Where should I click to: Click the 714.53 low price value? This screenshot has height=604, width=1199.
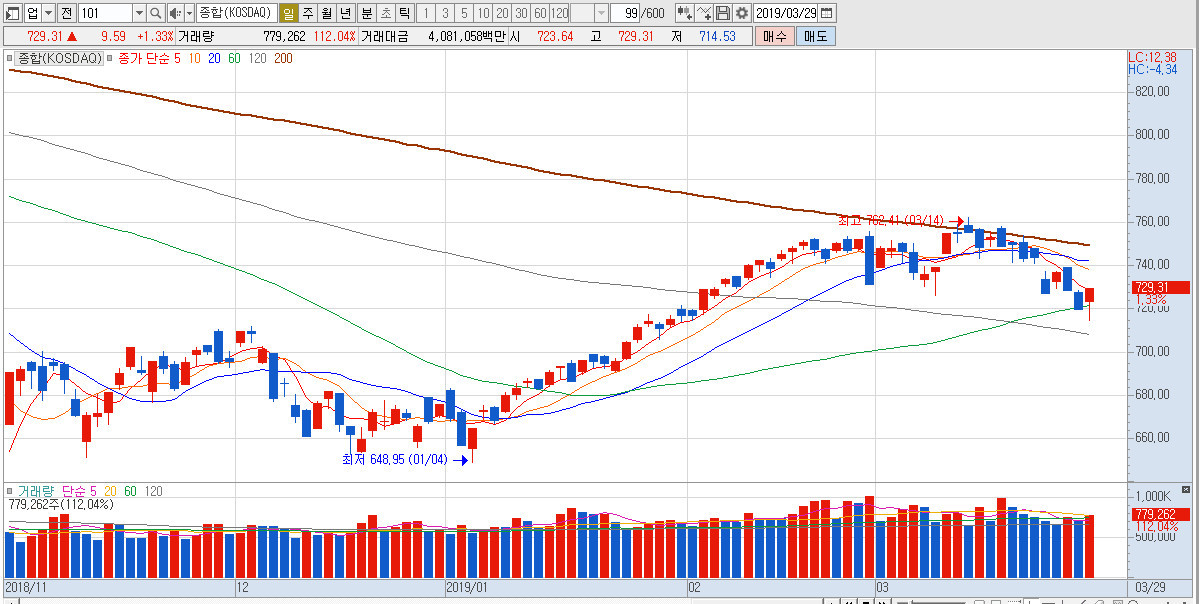click(x=717, y=36)
